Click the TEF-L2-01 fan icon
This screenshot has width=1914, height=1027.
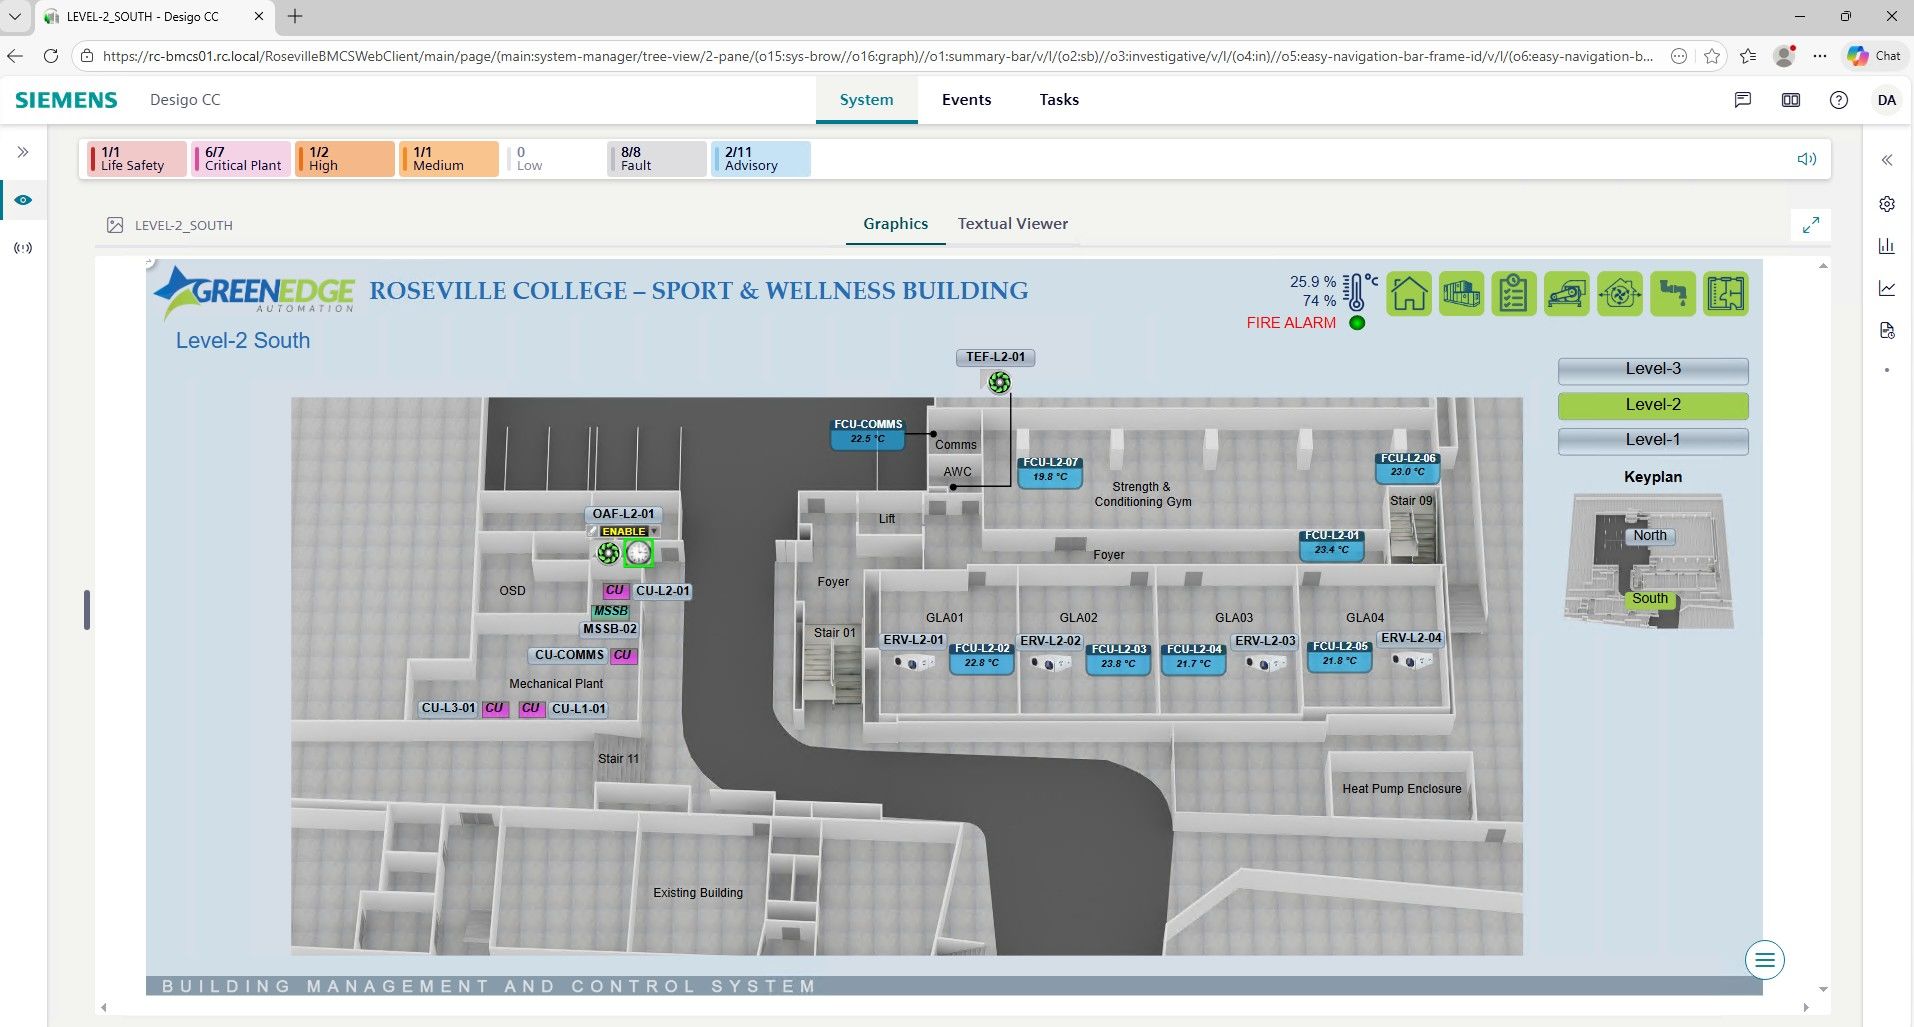(x=998, y=383)
